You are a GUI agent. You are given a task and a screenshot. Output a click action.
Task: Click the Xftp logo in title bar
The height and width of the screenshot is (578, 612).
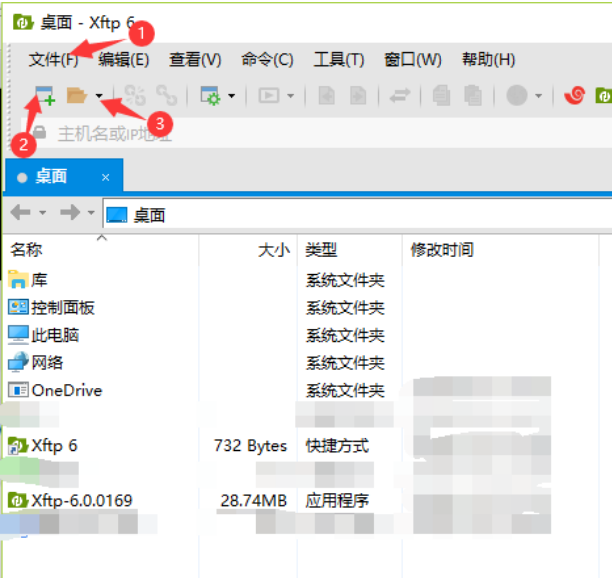(x=23, y=22)
